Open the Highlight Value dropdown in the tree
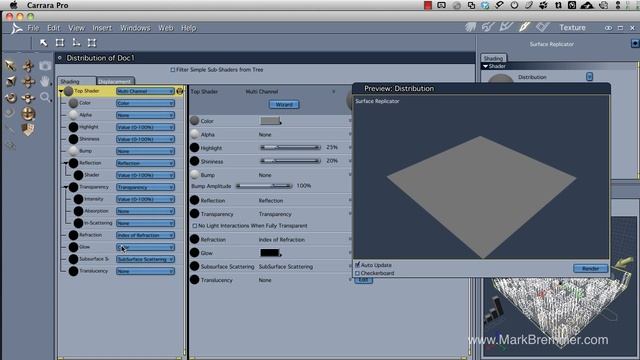 pyautogui.click(x=145, y=127)
